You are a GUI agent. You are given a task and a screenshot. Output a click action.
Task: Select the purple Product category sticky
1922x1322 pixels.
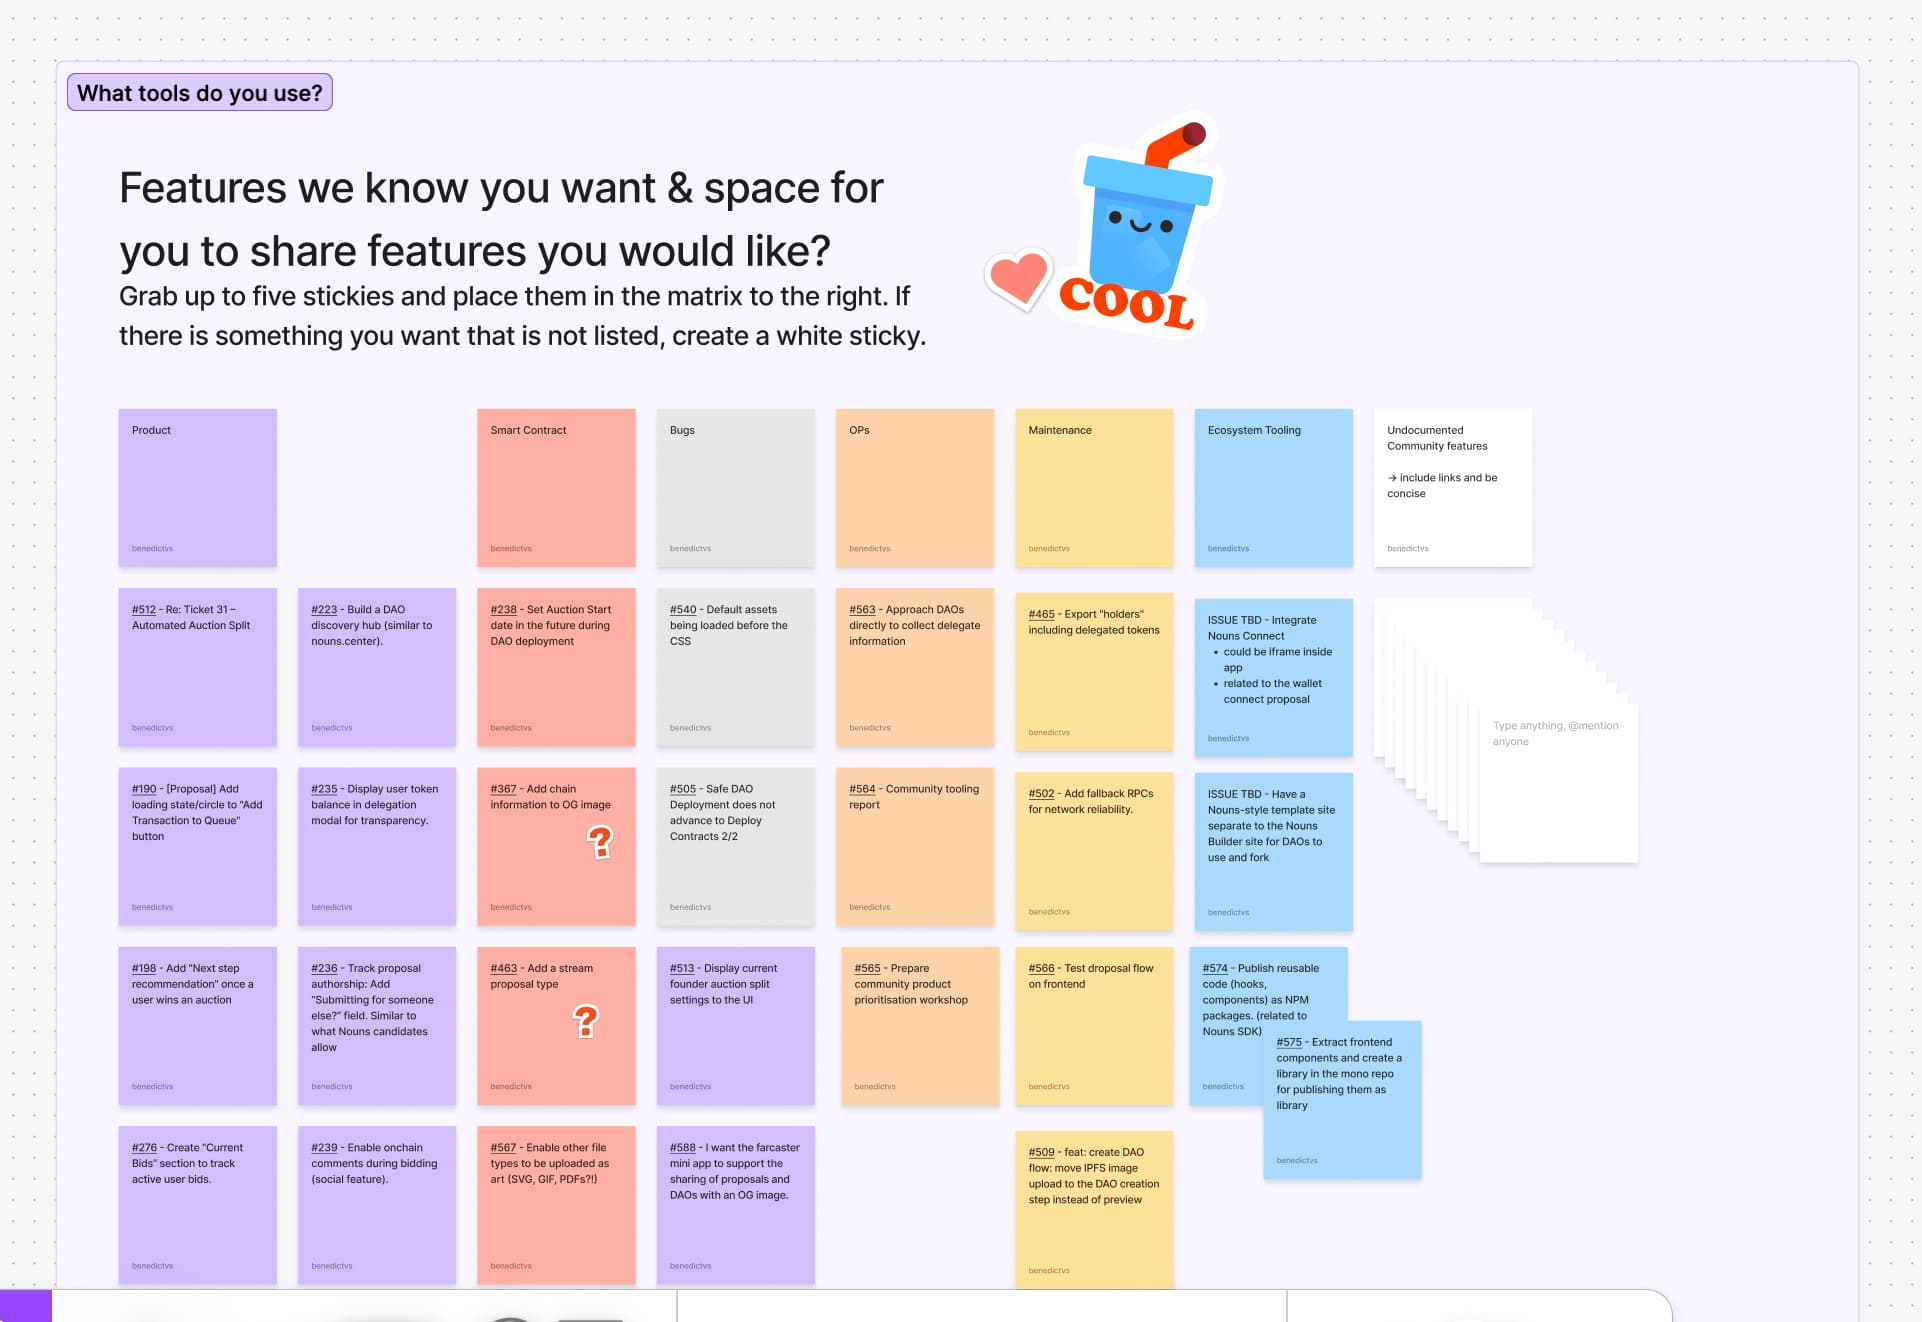point(197,488)
